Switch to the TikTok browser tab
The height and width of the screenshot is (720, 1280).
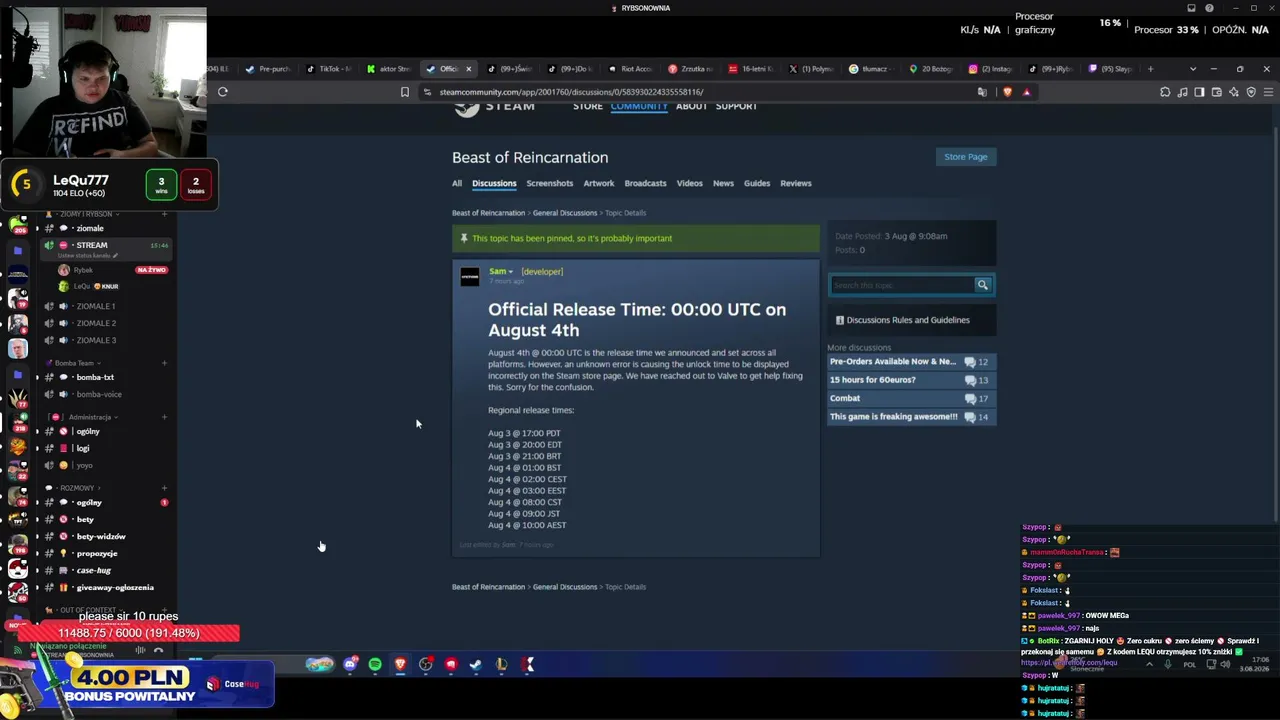point(330,69)
